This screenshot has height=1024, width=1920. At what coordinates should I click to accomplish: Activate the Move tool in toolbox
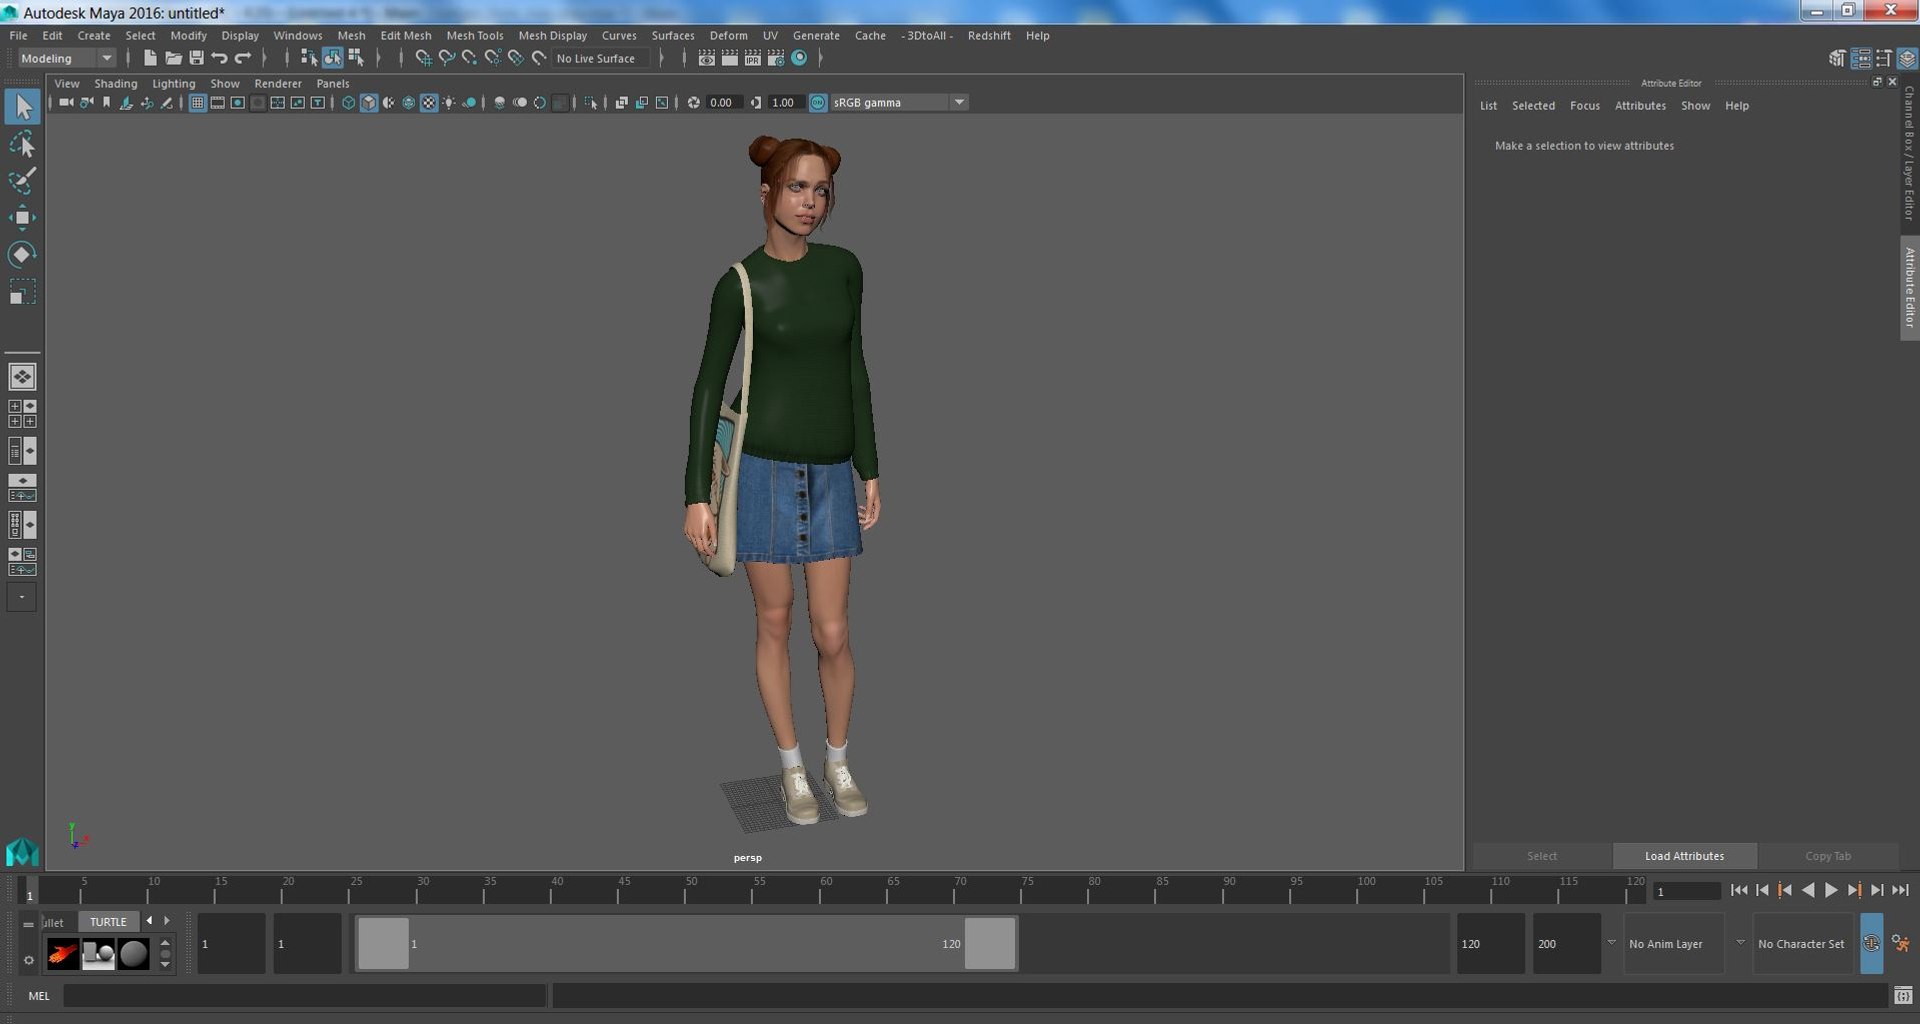tap(22, 218)
